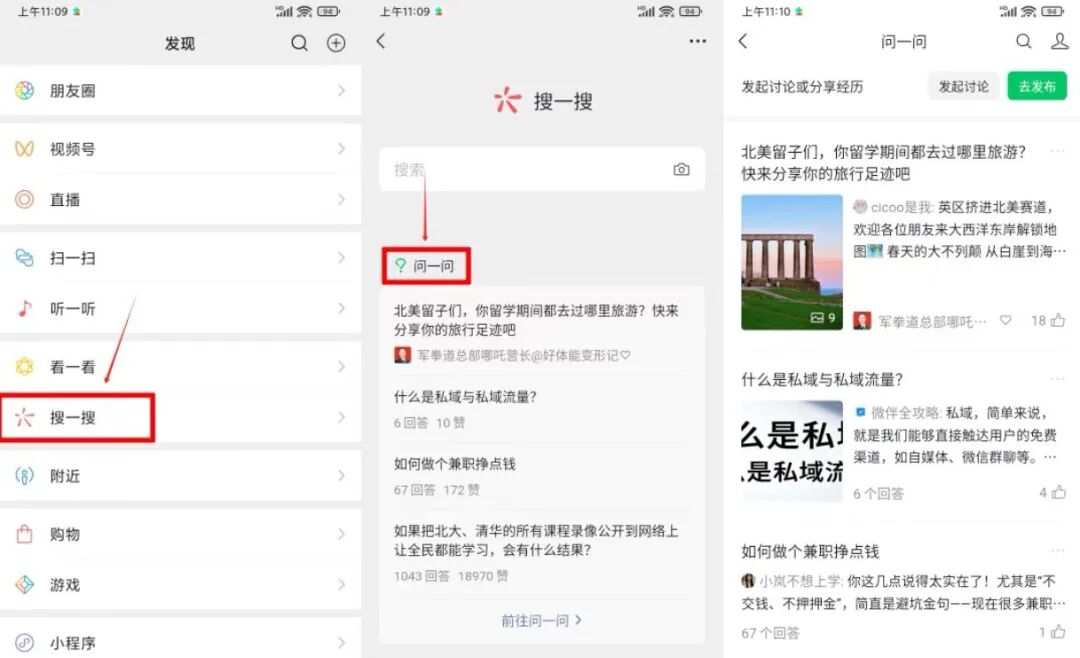This screenshot has height=658, width=1080.
Task: Open the three-dot menu on 搜一搜 screen
Action: 698,41
